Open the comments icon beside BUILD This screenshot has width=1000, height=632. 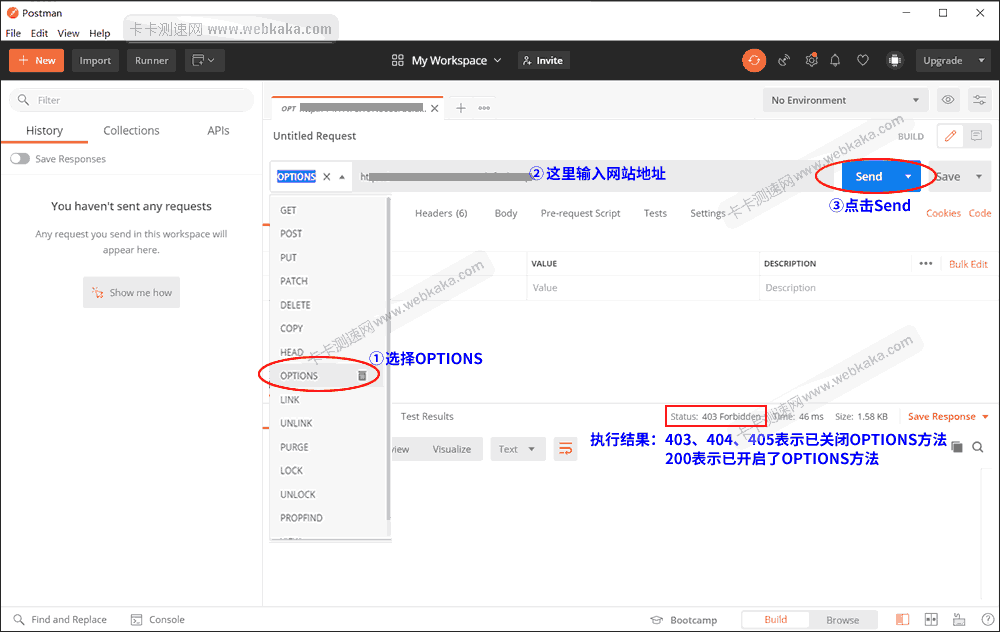[x=977, y=136]
